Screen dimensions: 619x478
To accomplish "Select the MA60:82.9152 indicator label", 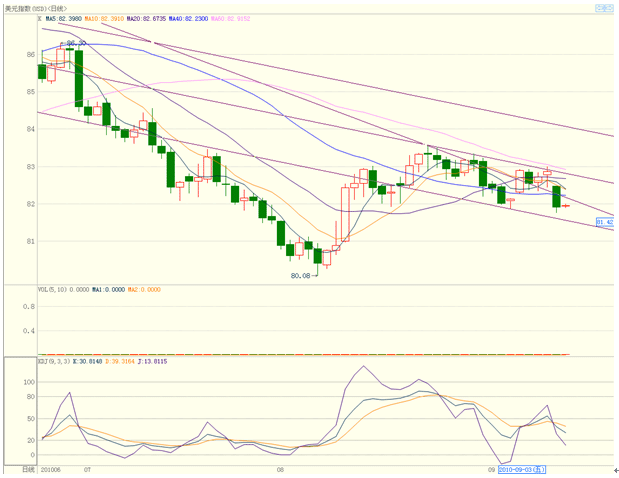I will click(231, 19).
